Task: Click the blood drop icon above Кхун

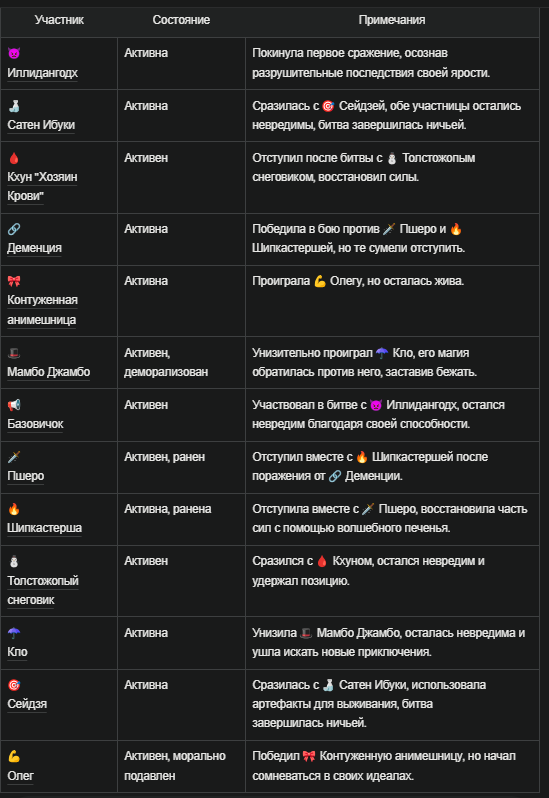Action: point(14,158)
